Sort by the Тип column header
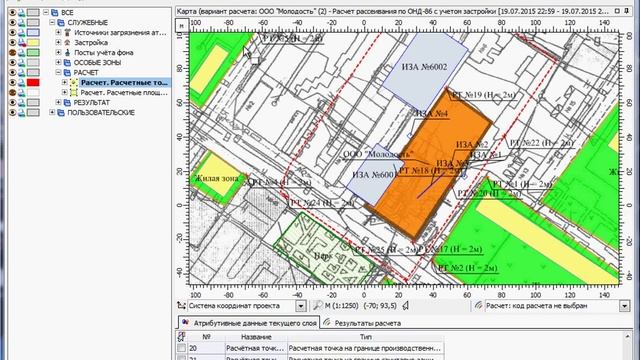The height and width of the screenshot is (360, 640). pos(366,337)
